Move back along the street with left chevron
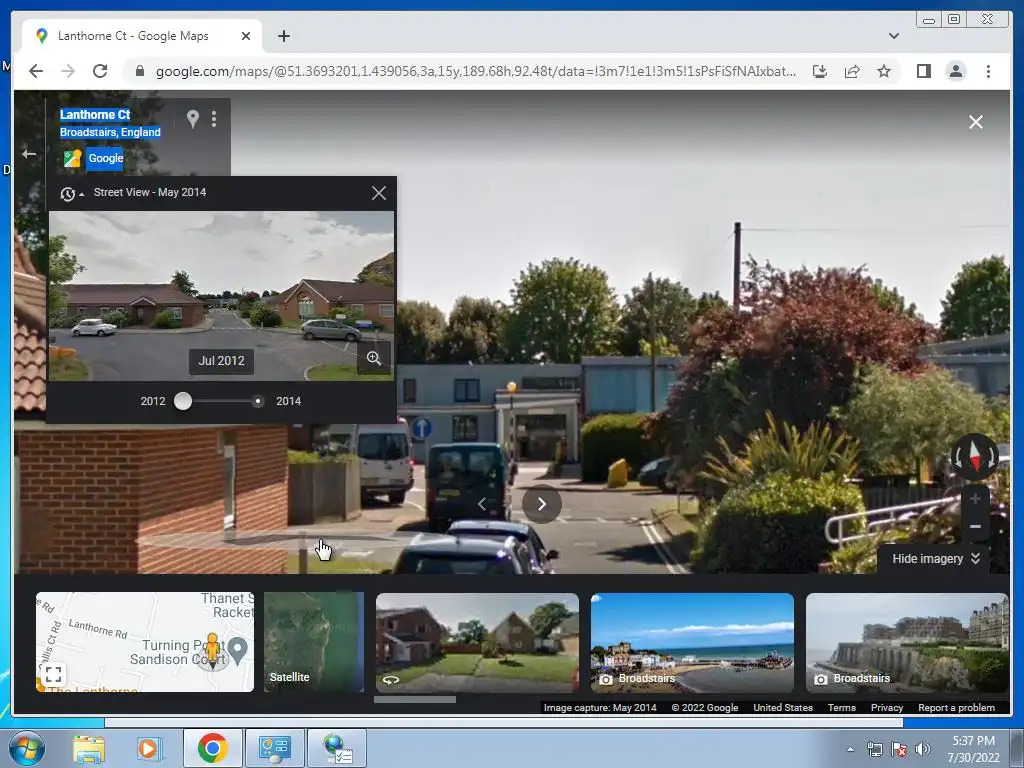The height and width of the screenshot is (768, 1024). [482, 504]
